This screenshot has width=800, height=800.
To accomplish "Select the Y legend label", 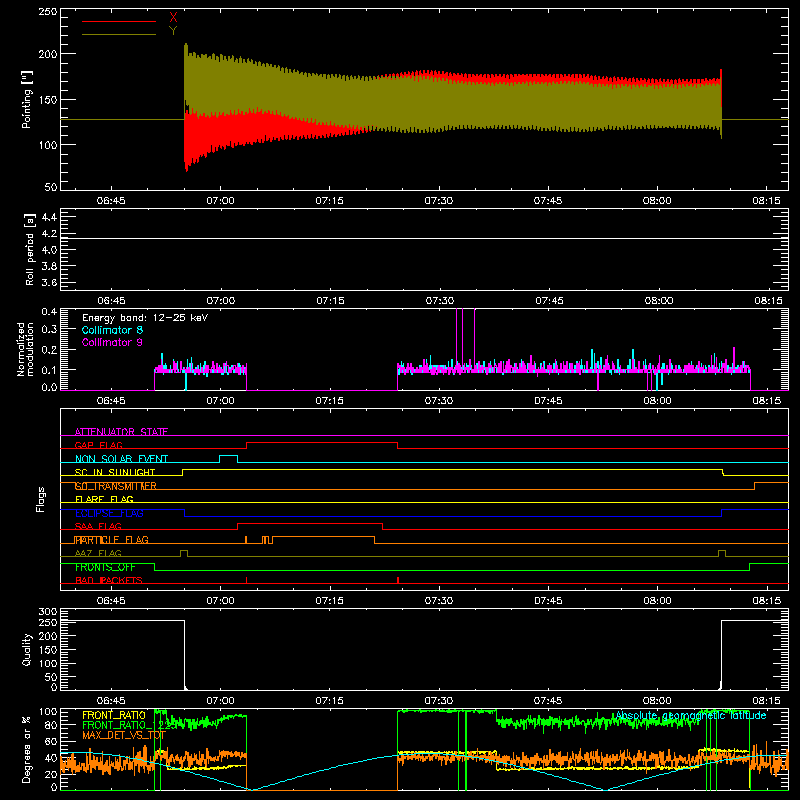I will click(x=173, y=31).
